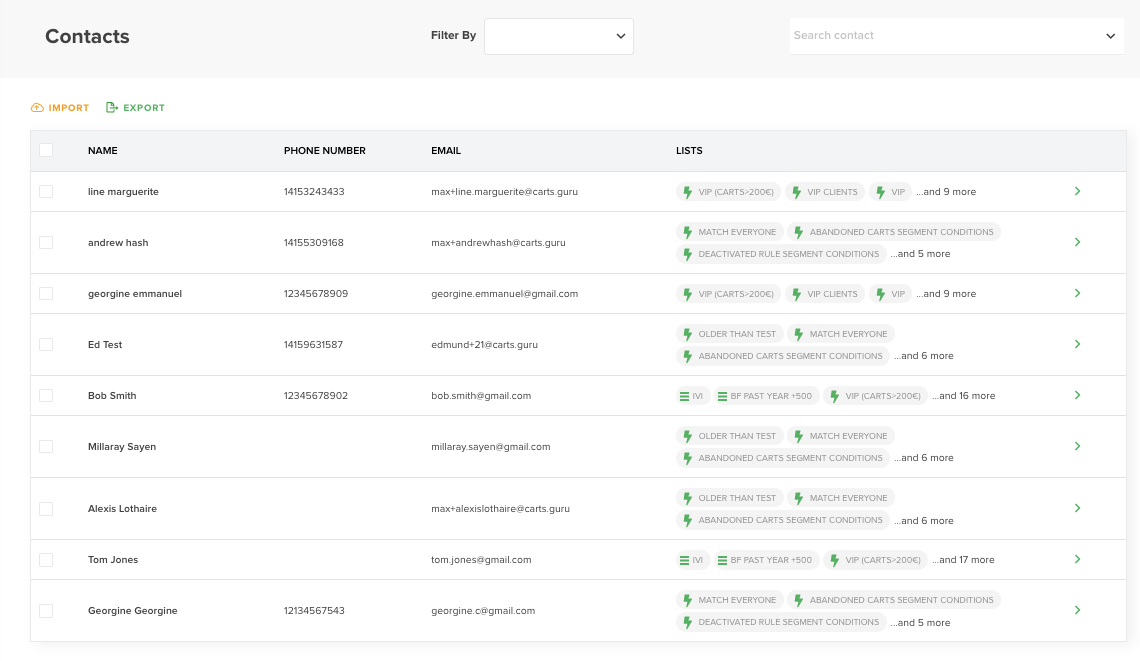Click email tom.jones@gmail.com
The height and width of the screenshot is (661, 1140).
481,560
